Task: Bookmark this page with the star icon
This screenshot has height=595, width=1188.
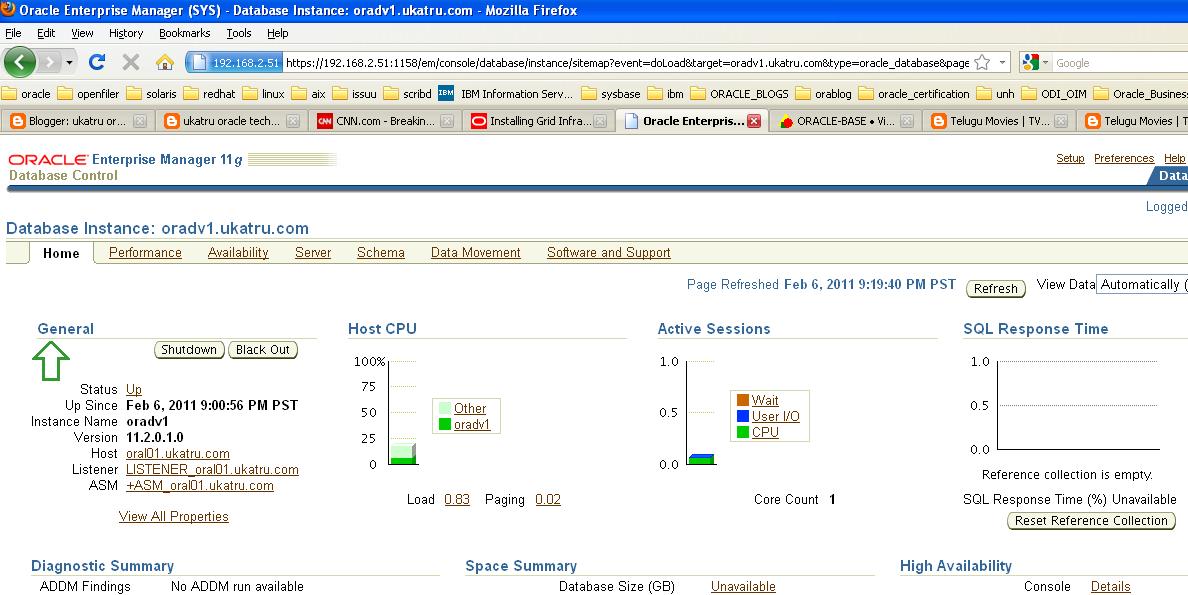Action: click(982, 63)
